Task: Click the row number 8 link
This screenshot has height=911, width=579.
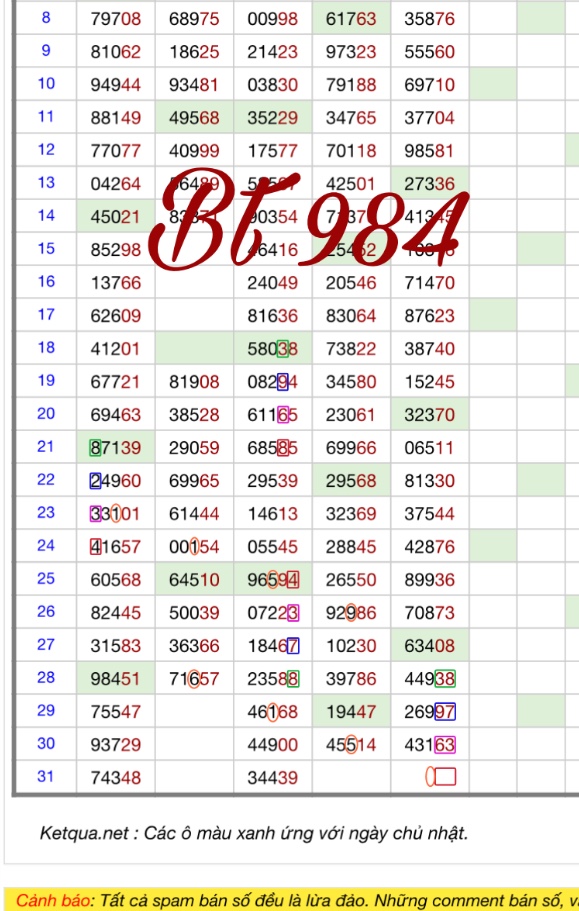Action: (46, 17)
